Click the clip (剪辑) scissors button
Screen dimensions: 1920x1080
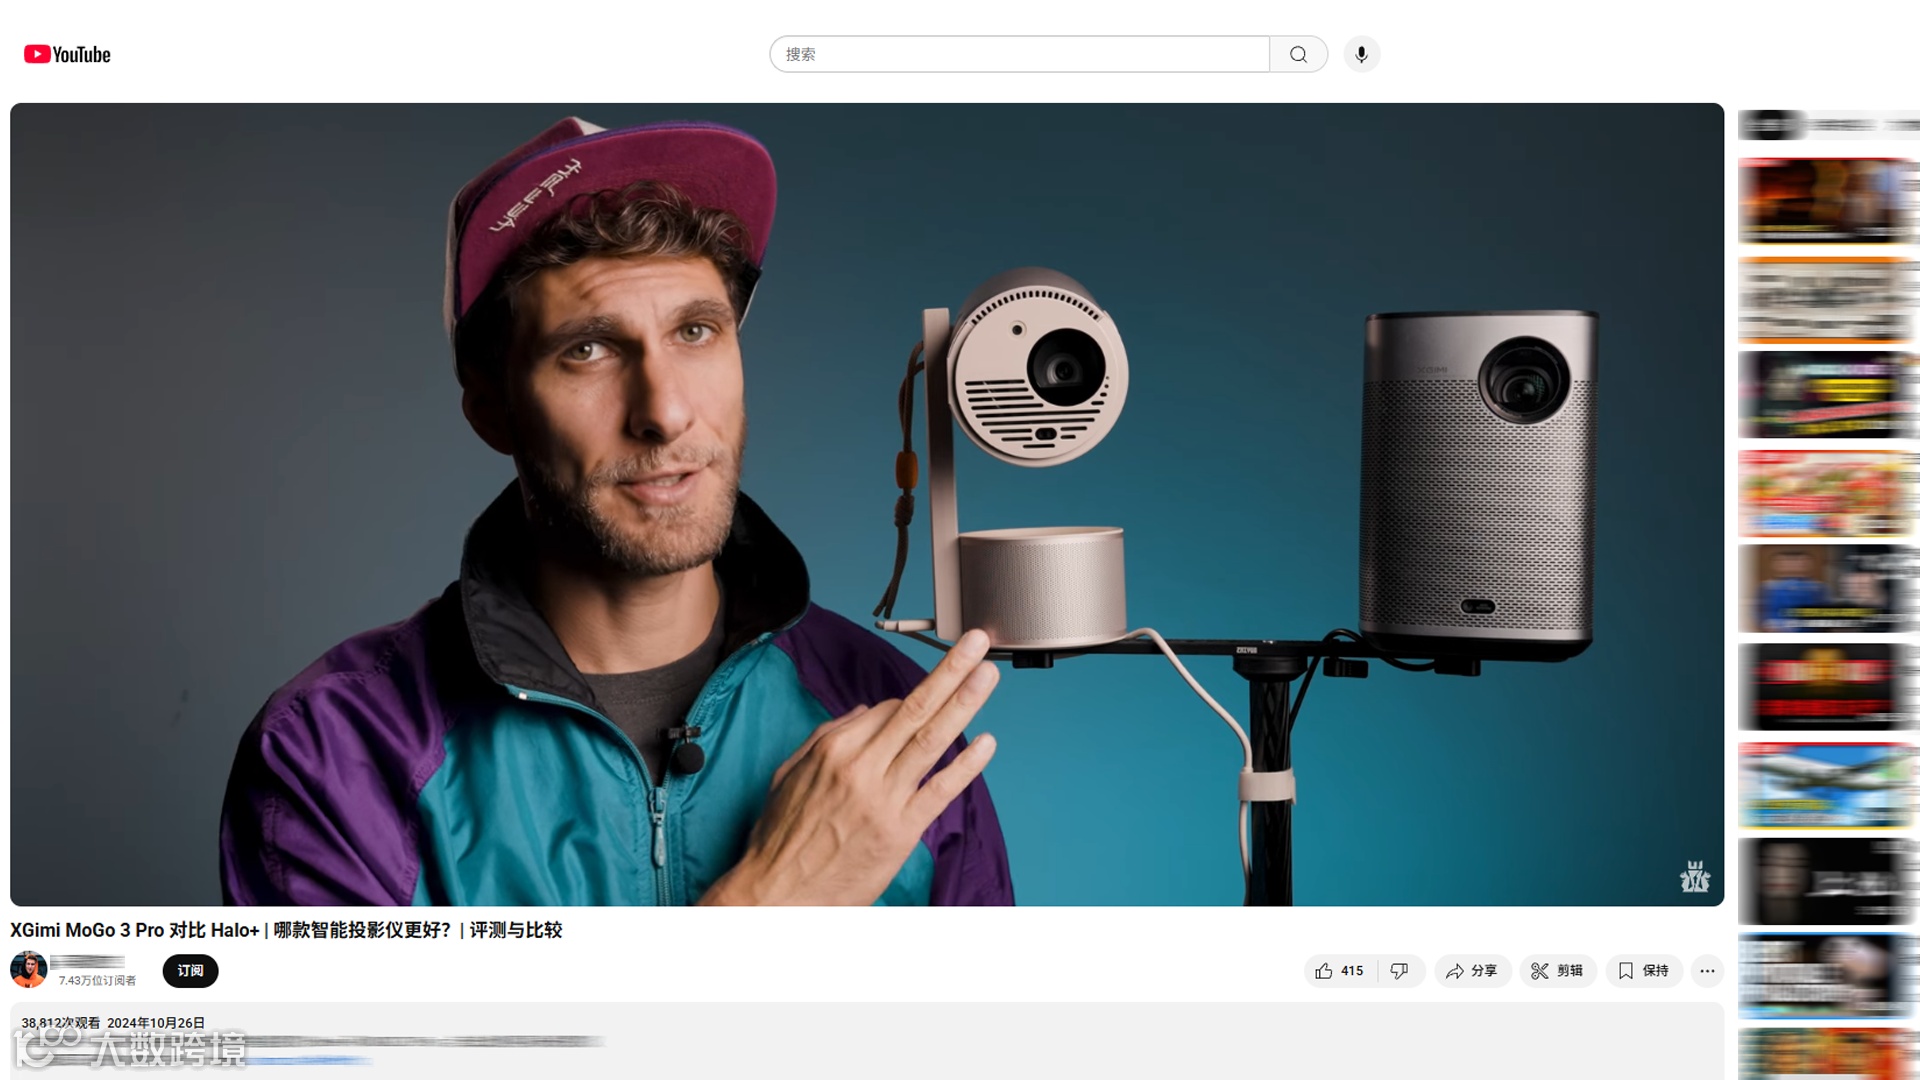1557,971
